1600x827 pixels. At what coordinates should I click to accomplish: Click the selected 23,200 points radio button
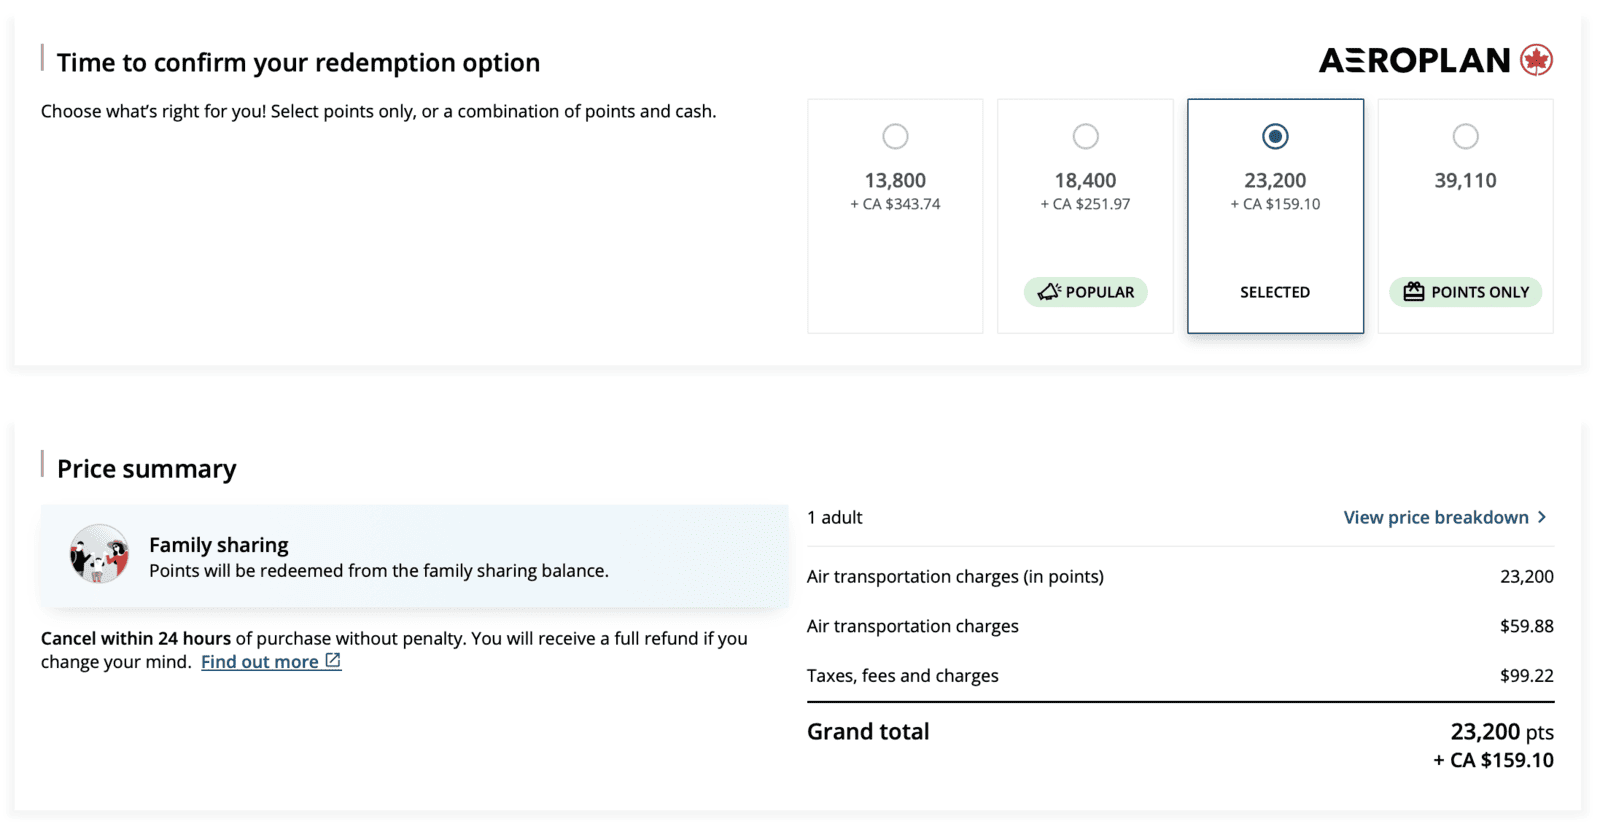tap(1275, 136)
